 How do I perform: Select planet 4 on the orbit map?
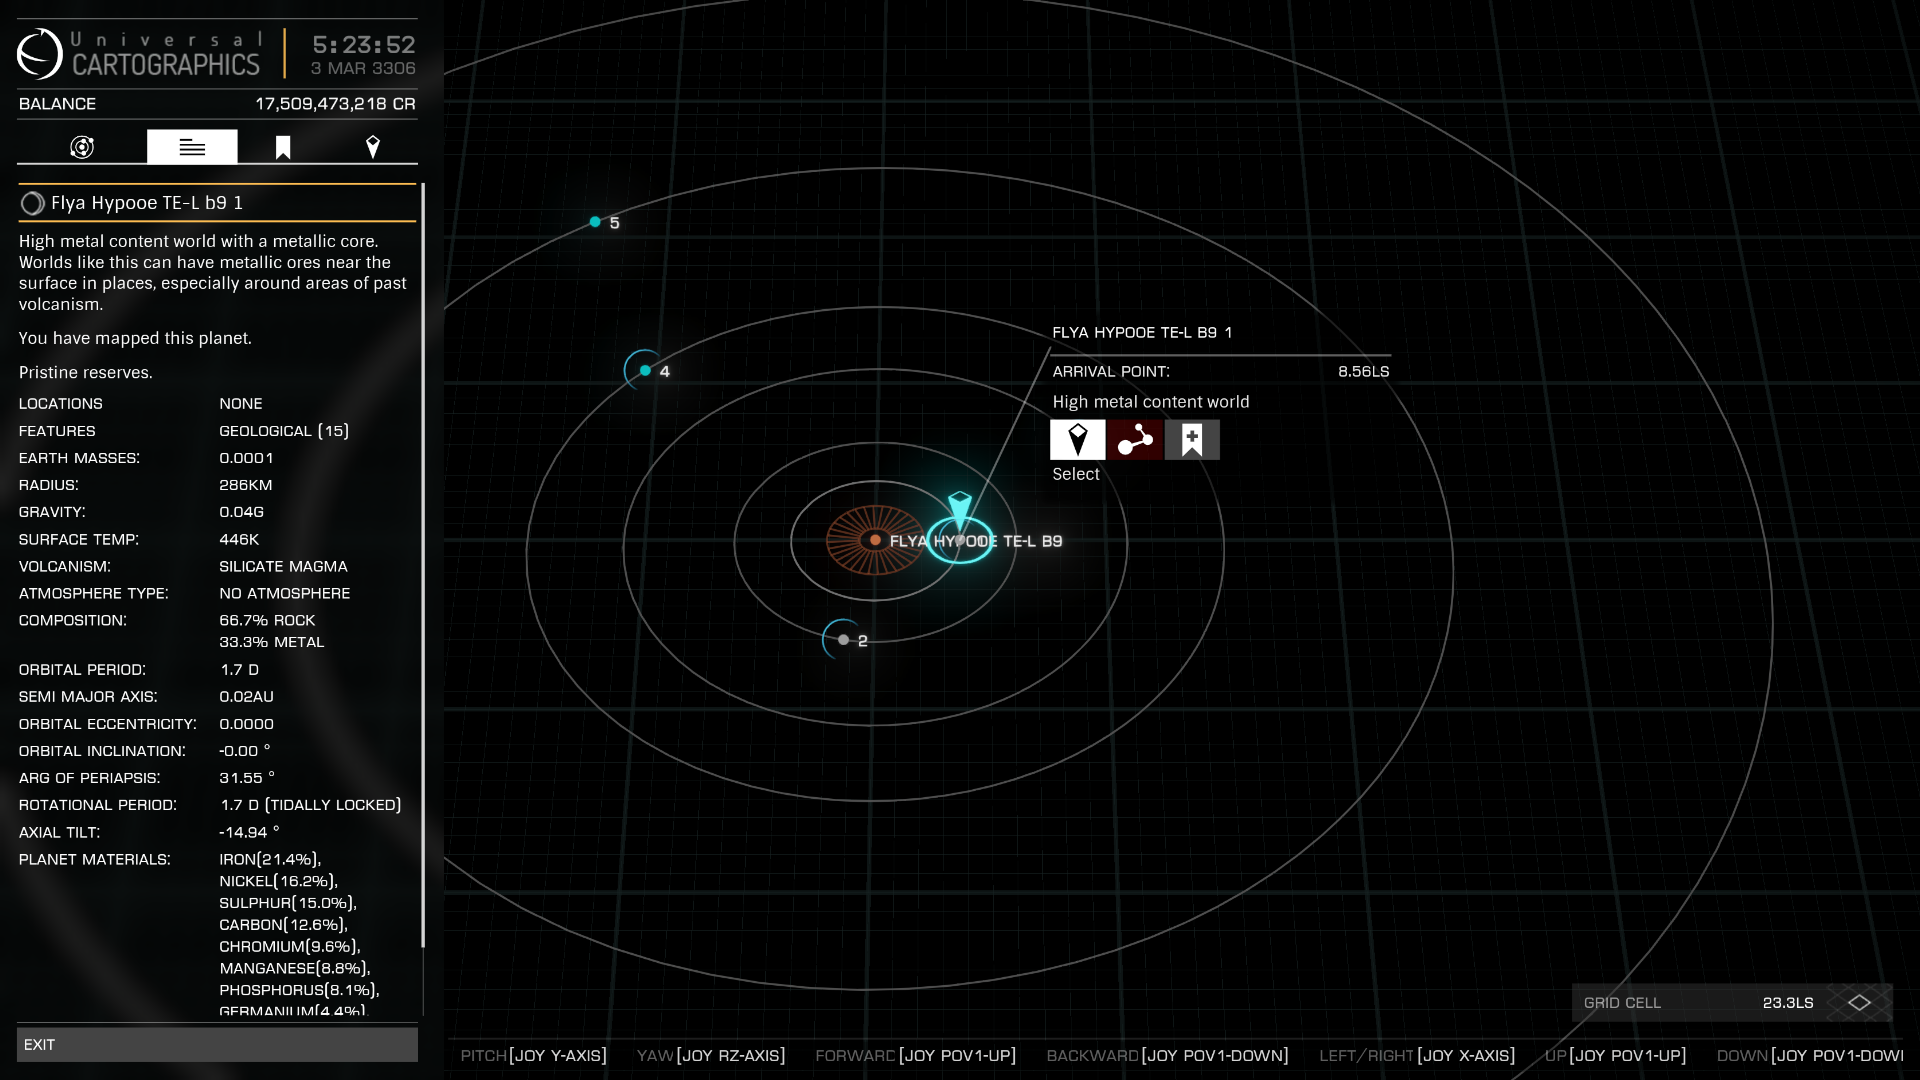click(x=646, y=371)
